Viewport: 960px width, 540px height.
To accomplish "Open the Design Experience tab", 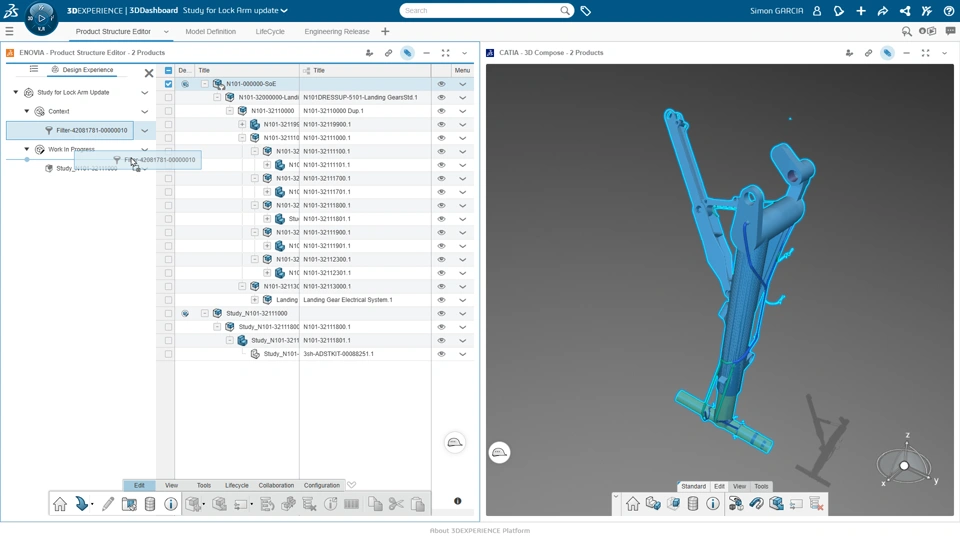I will [82, 70].
